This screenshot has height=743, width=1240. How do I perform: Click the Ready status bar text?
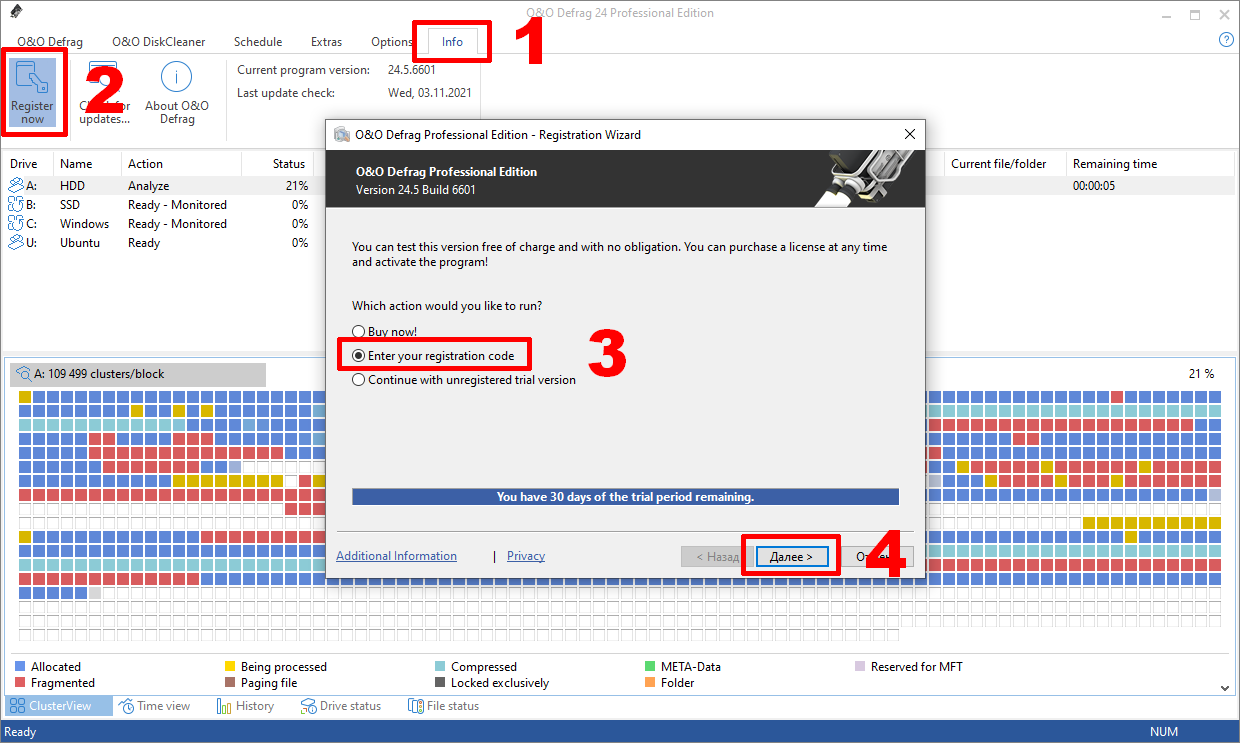(20, 732)
